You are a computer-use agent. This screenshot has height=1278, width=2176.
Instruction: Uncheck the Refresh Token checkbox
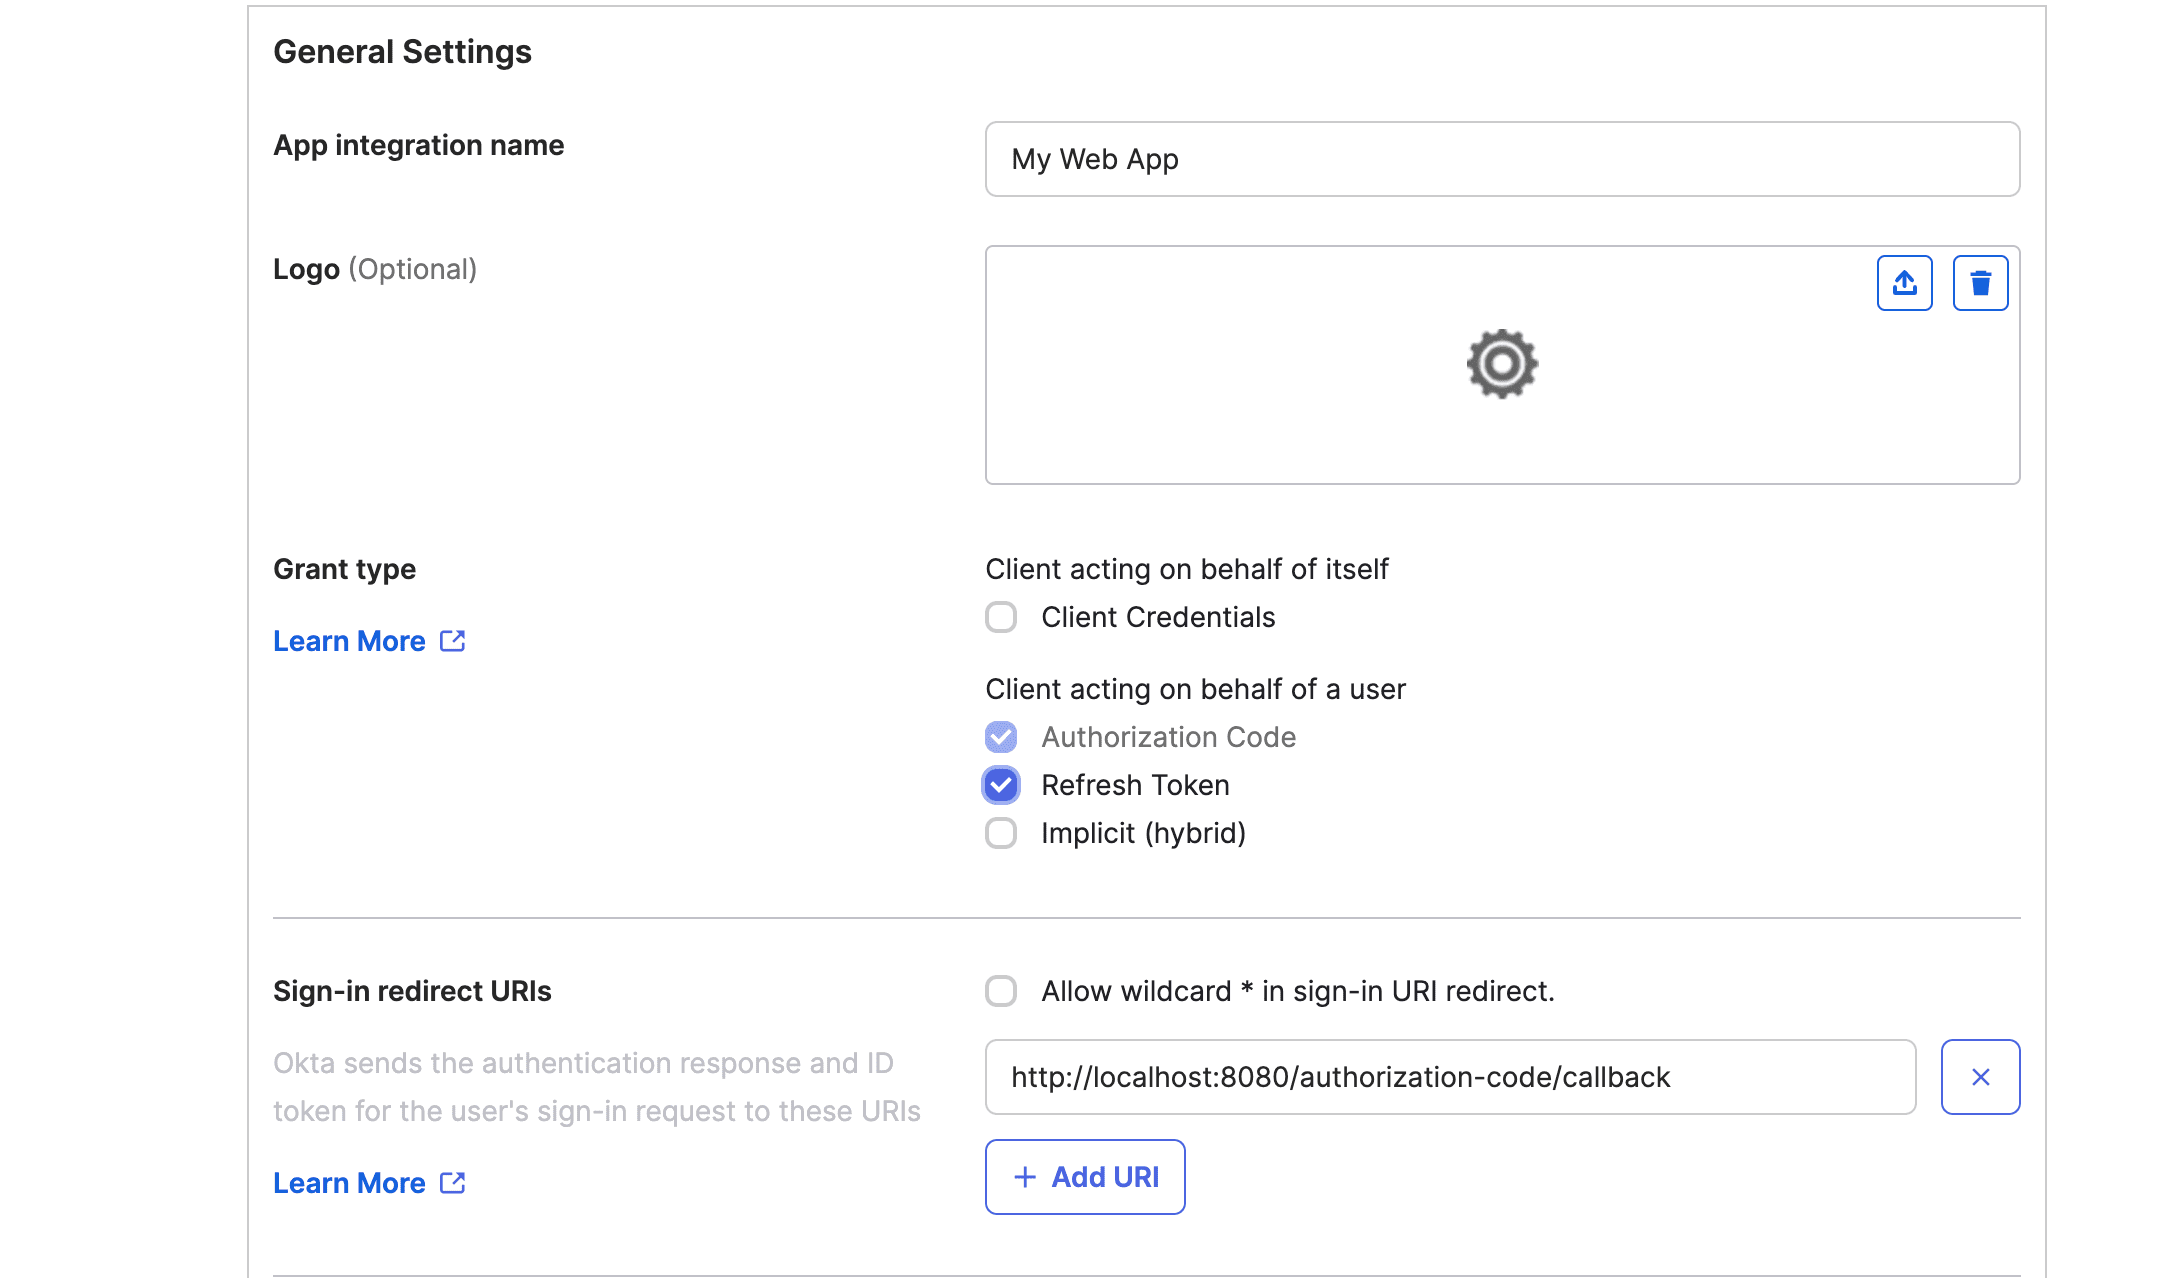point(1001,785)
